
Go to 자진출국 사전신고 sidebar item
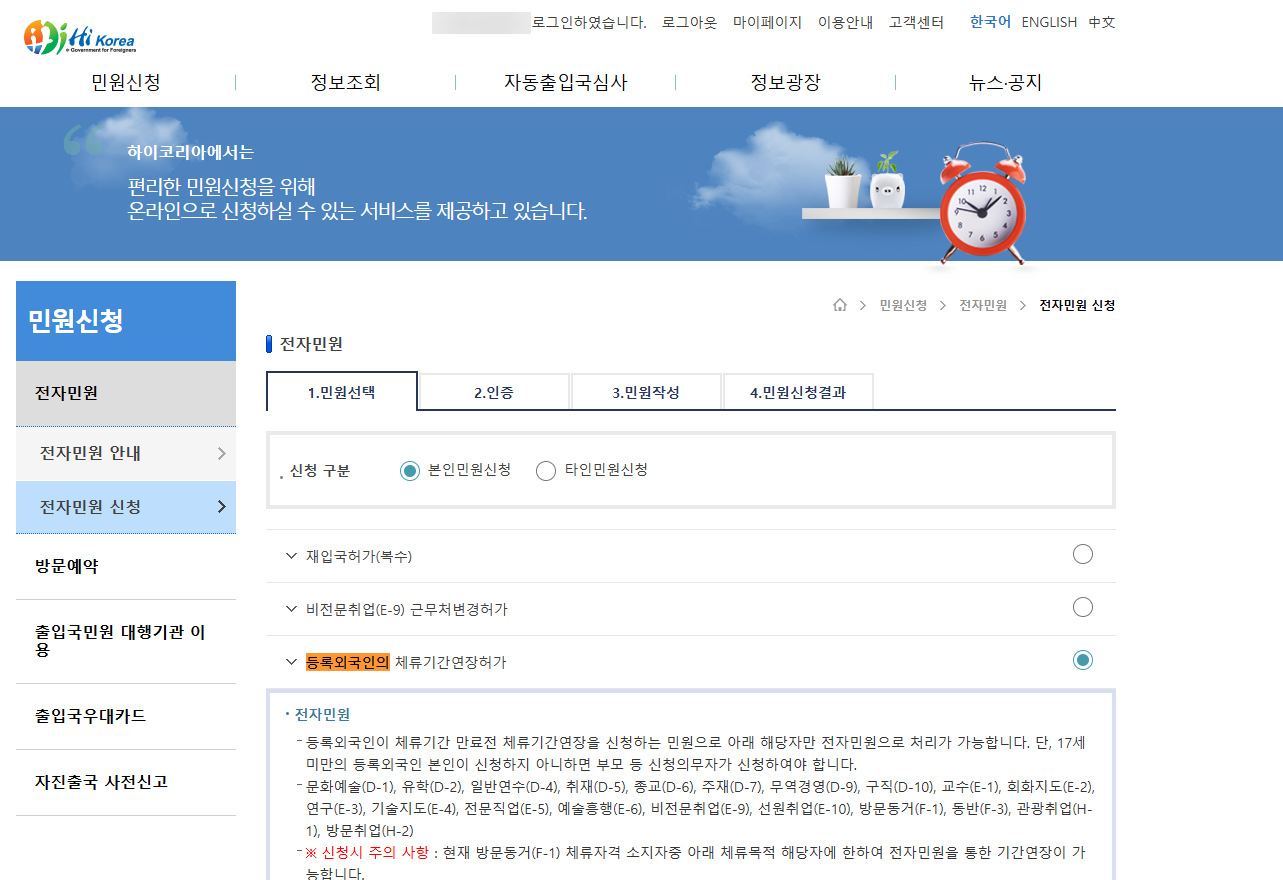pos(101,782)
